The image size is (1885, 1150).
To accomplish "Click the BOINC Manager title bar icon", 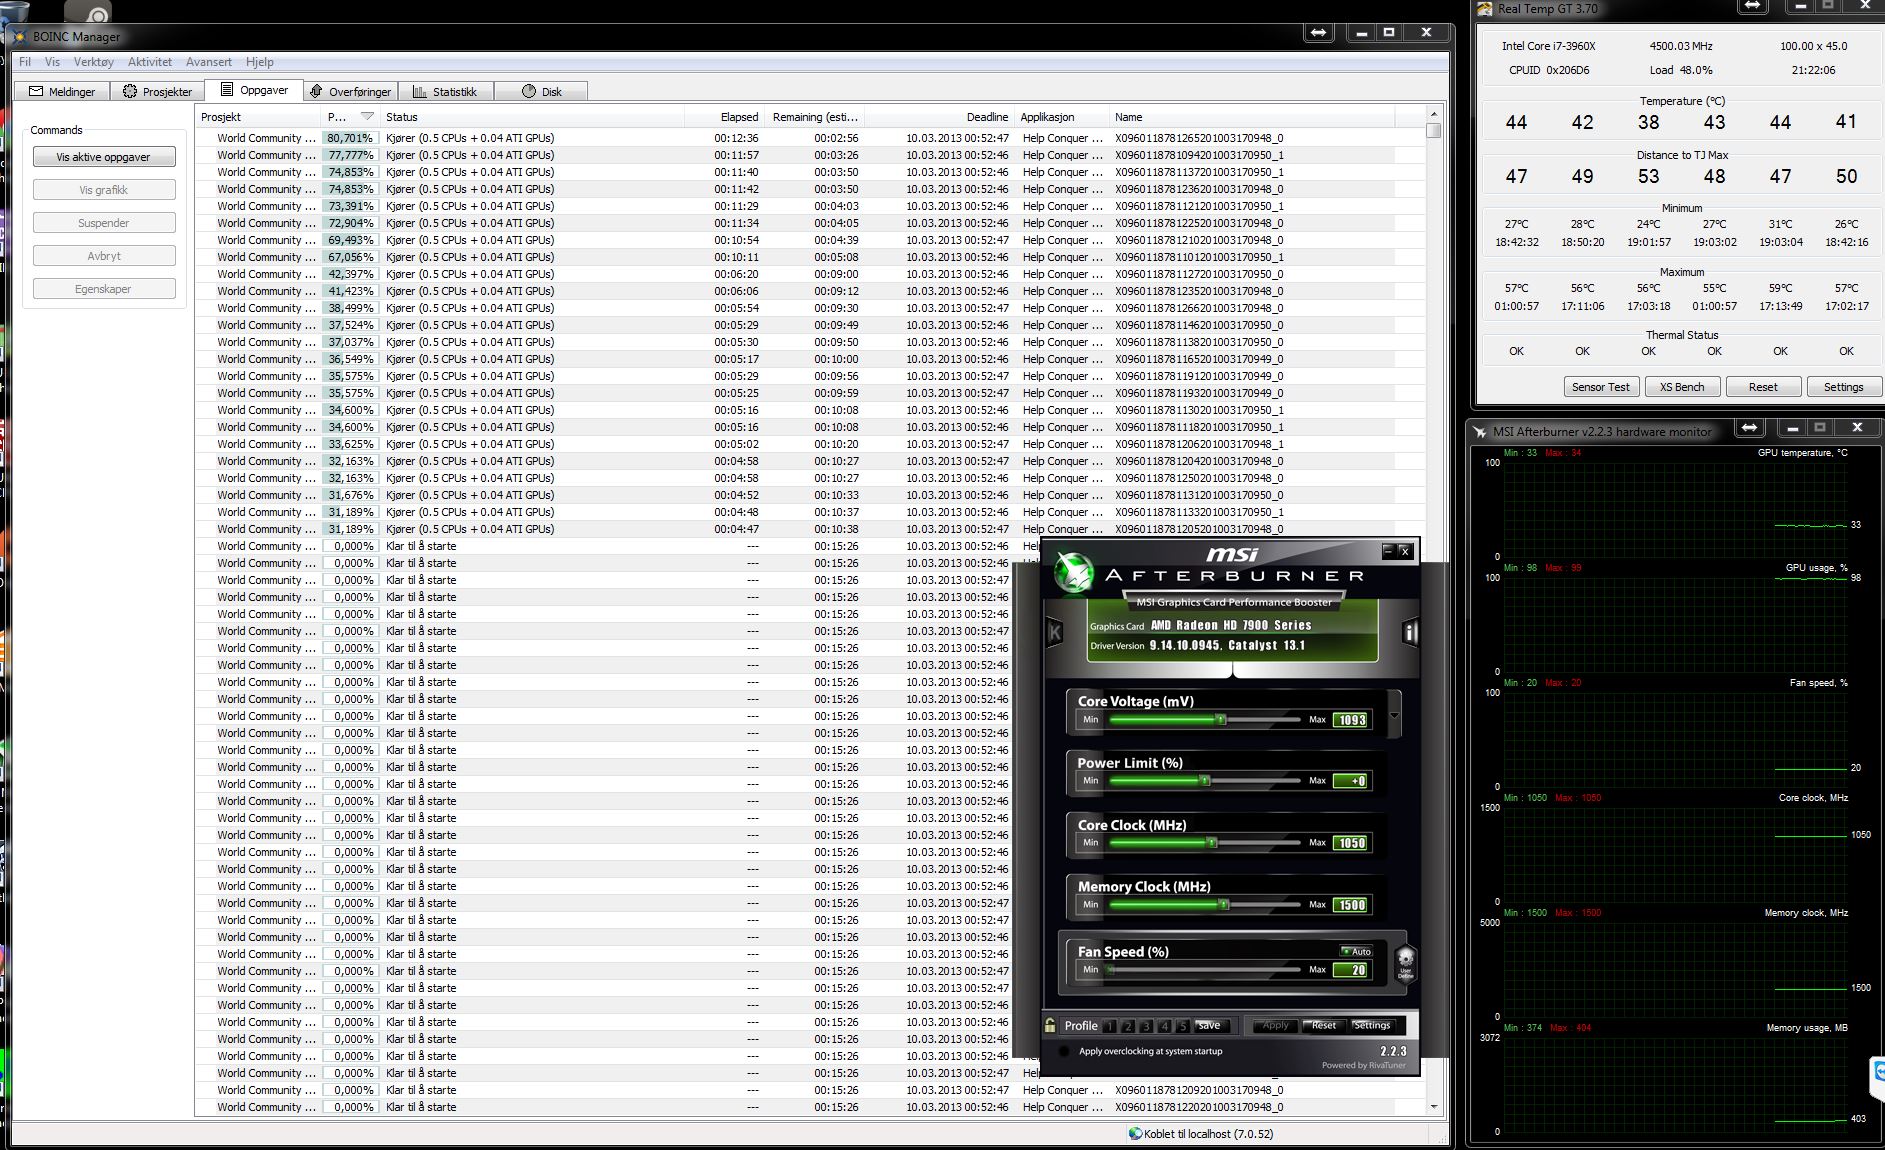I will coord(20,37).
